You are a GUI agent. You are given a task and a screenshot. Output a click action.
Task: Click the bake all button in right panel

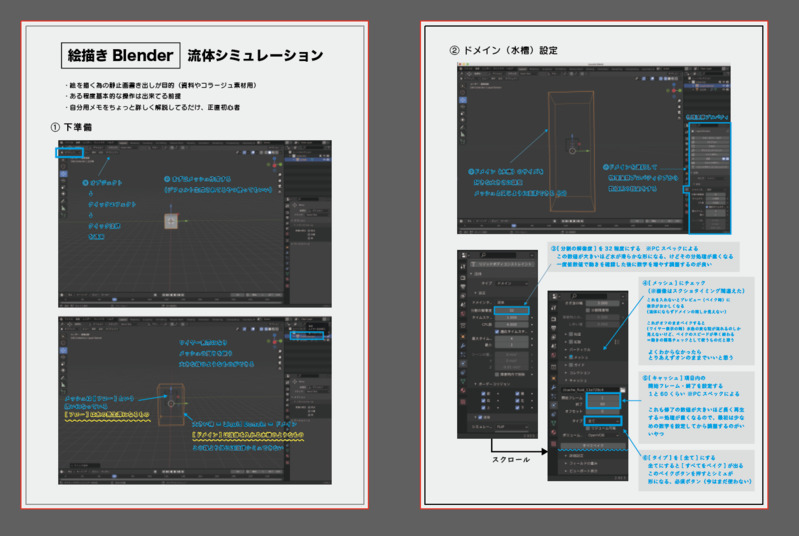pyautogui.click(x=594, y=446)
